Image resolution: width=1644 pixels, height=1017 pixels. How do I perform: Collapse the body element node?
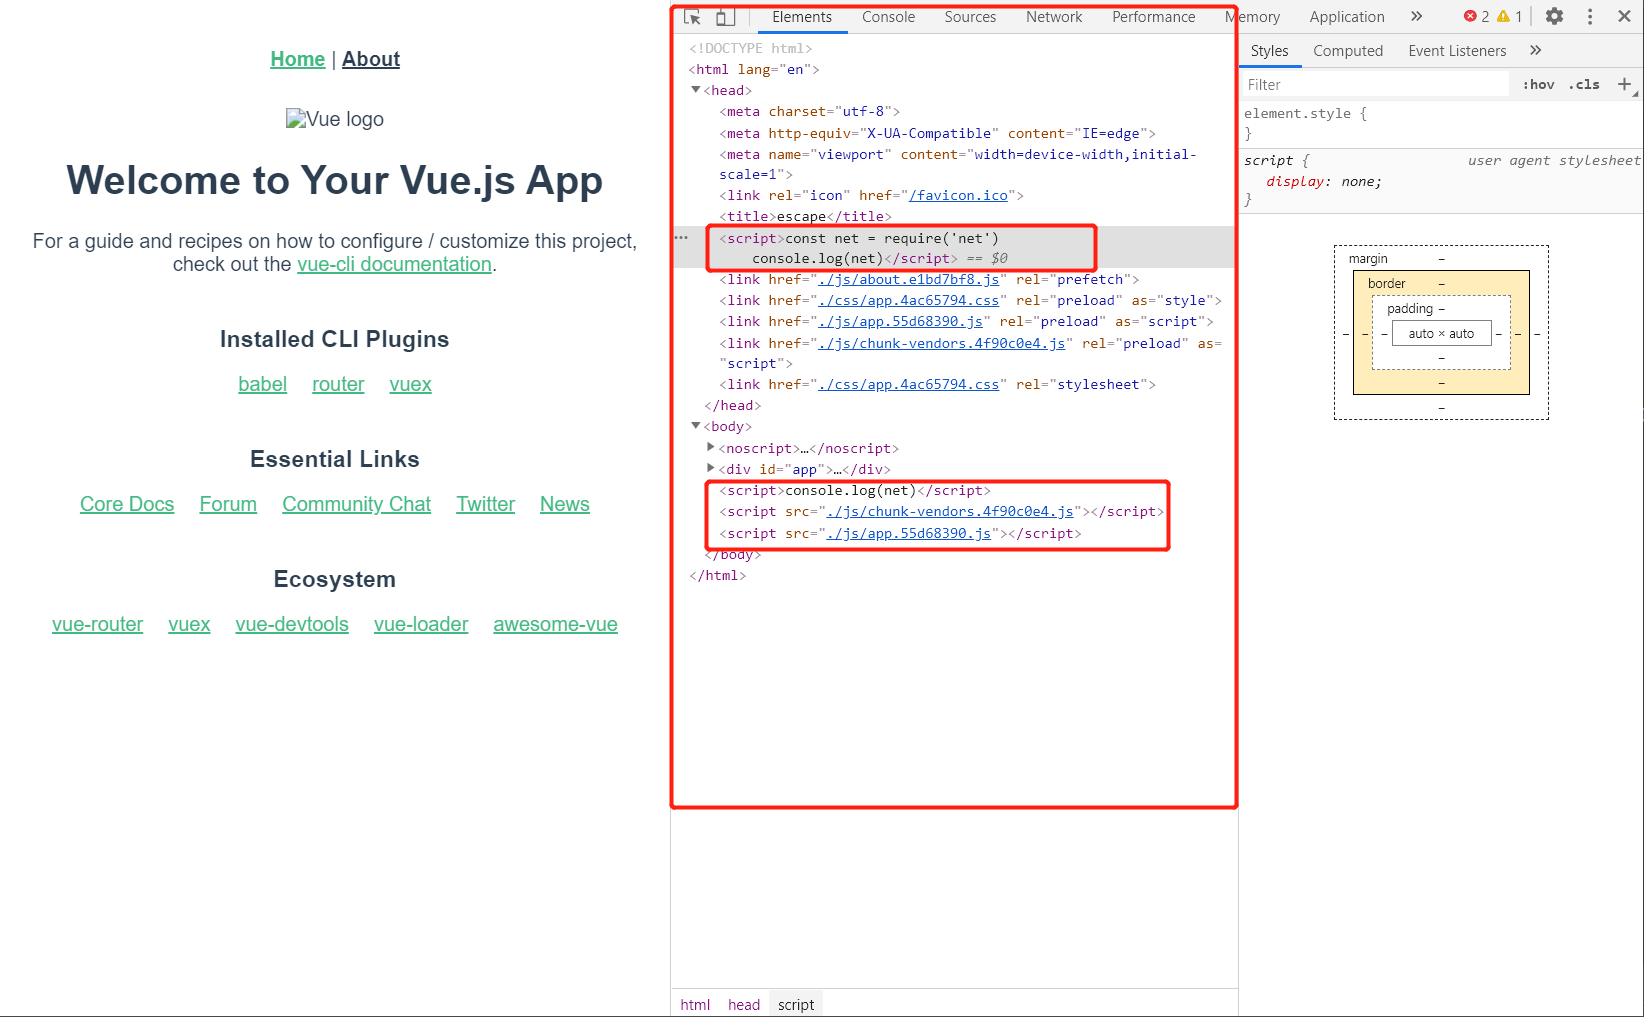696,426
